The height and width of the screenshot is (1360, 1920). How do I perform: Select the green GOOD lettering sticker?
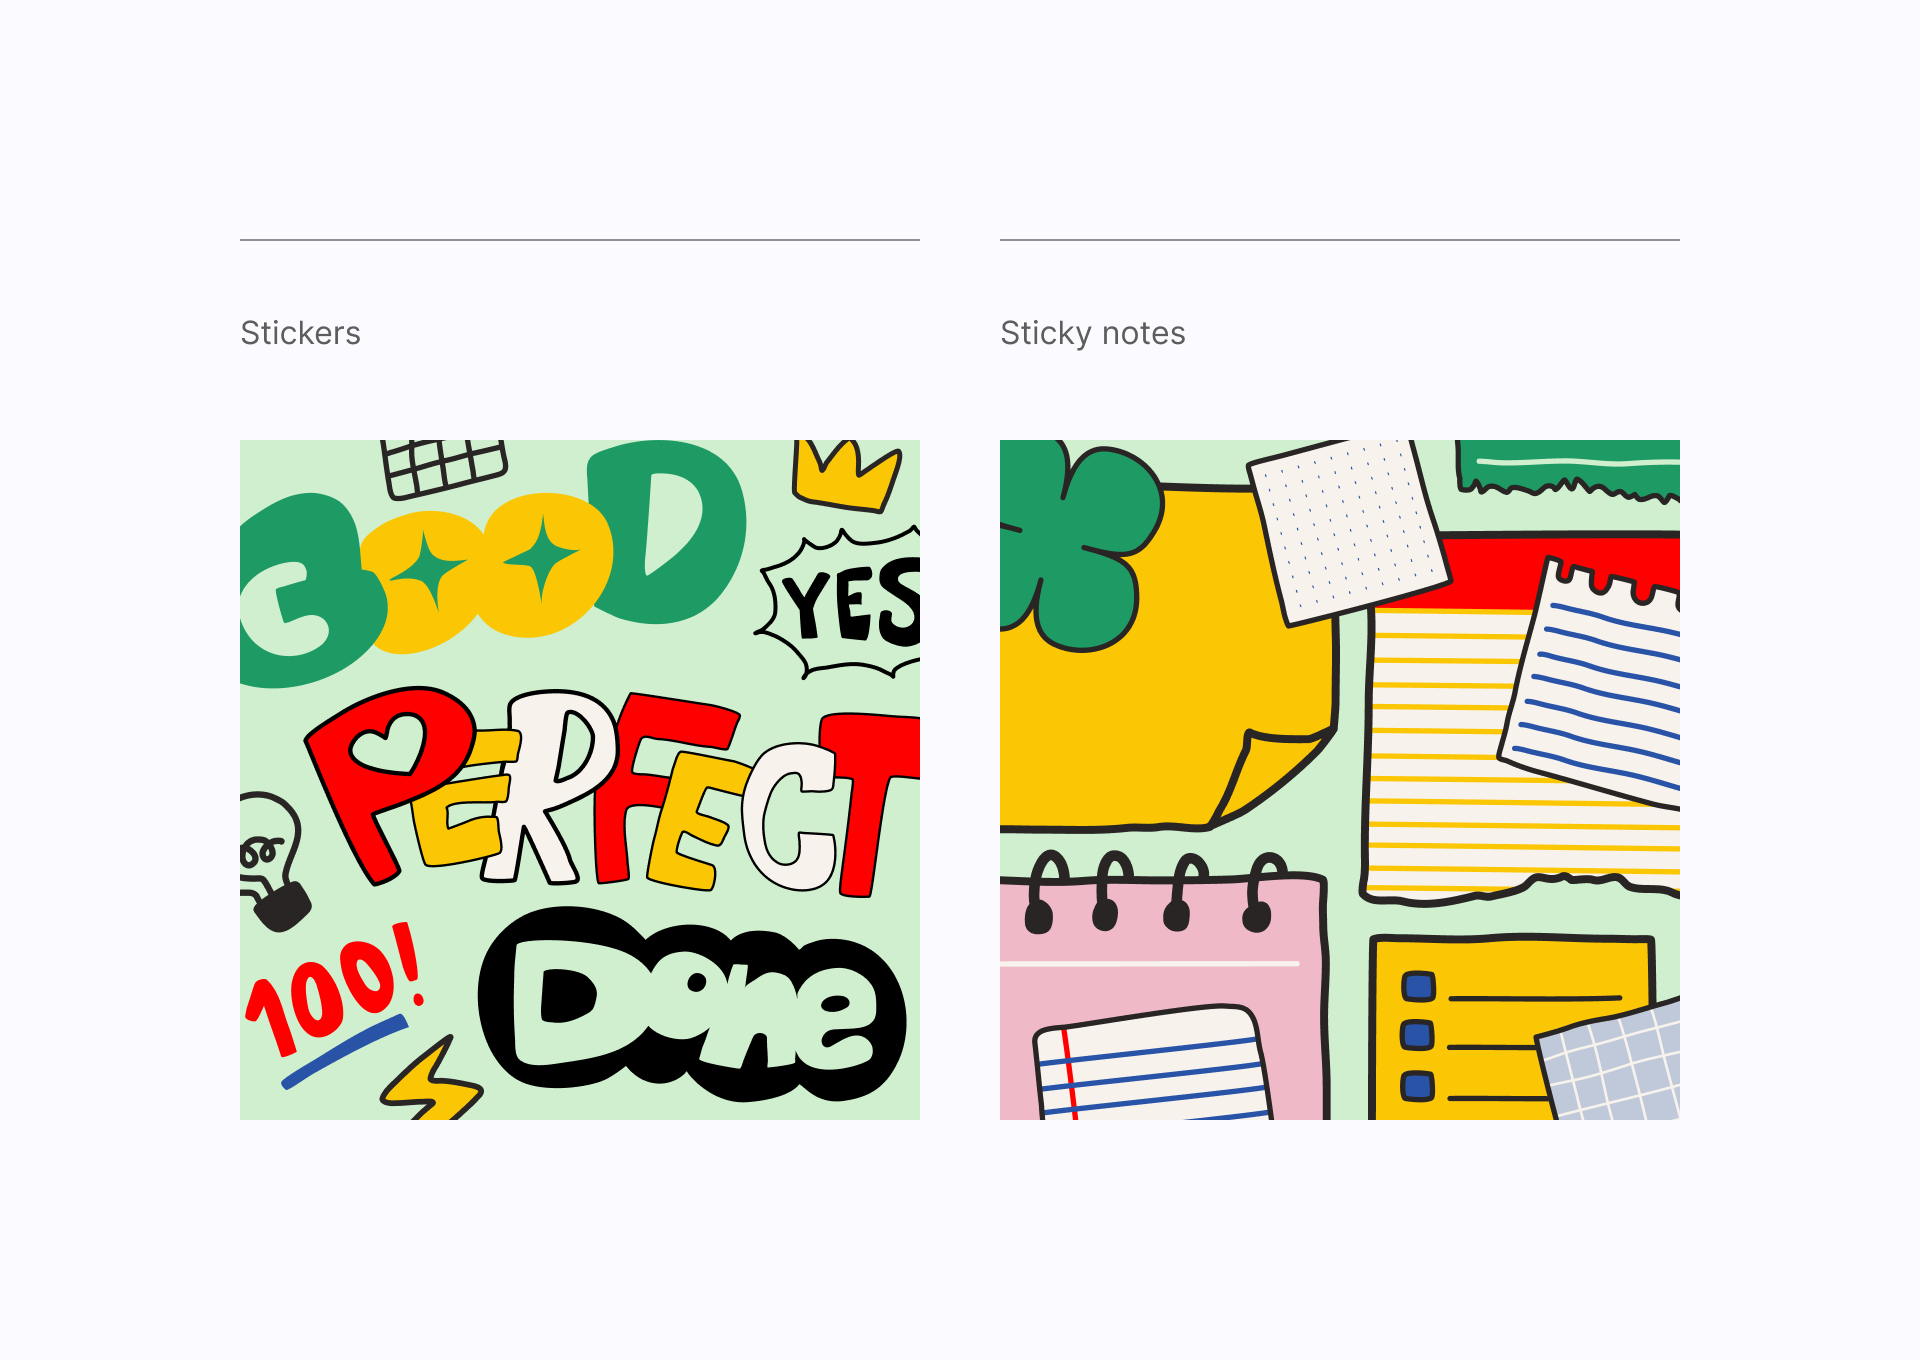492,564
